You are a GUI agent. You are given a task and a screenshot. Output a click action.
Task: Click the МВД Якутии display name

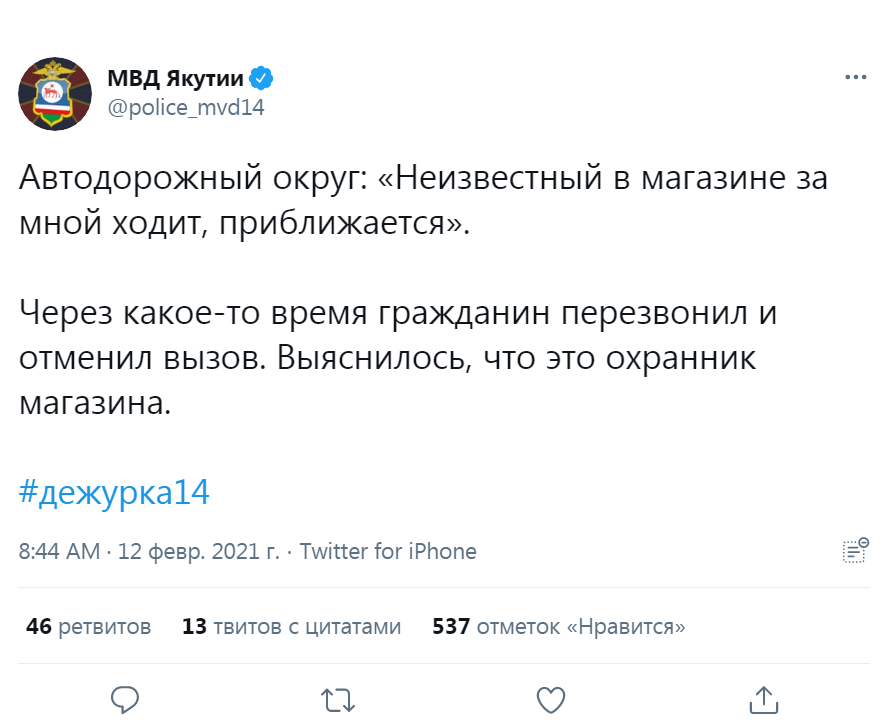[176, 79]
